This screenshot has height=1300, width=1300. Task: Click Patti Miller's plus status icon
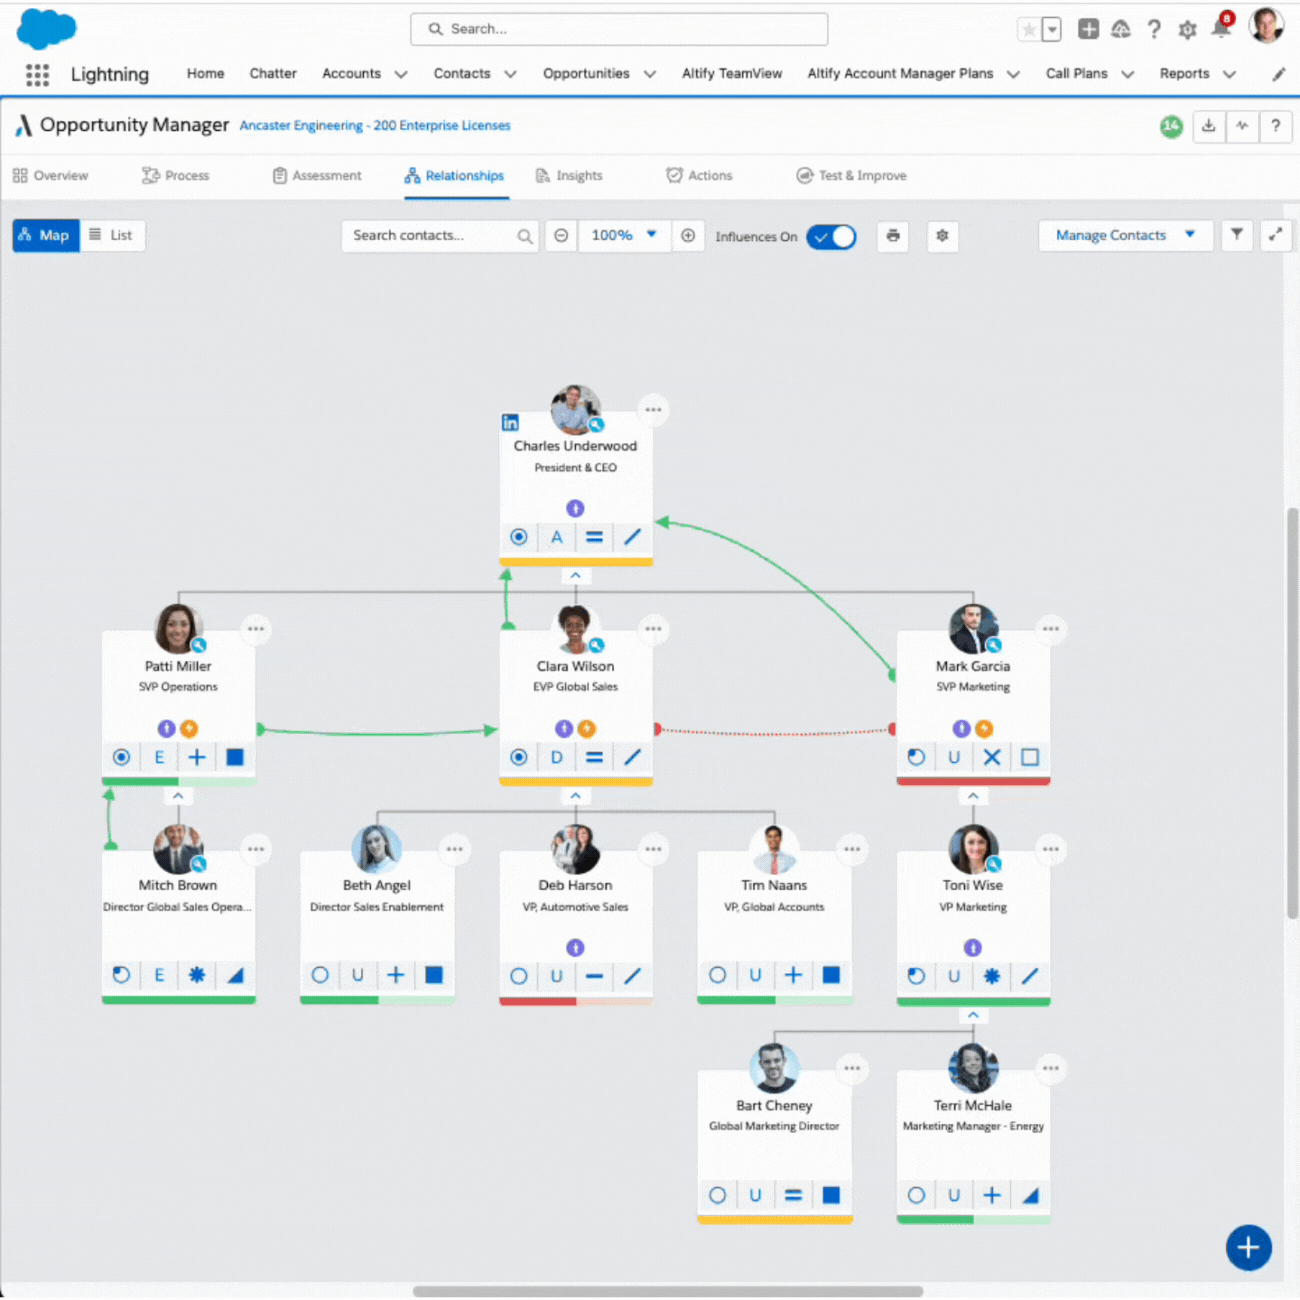[x=197, y=757]
